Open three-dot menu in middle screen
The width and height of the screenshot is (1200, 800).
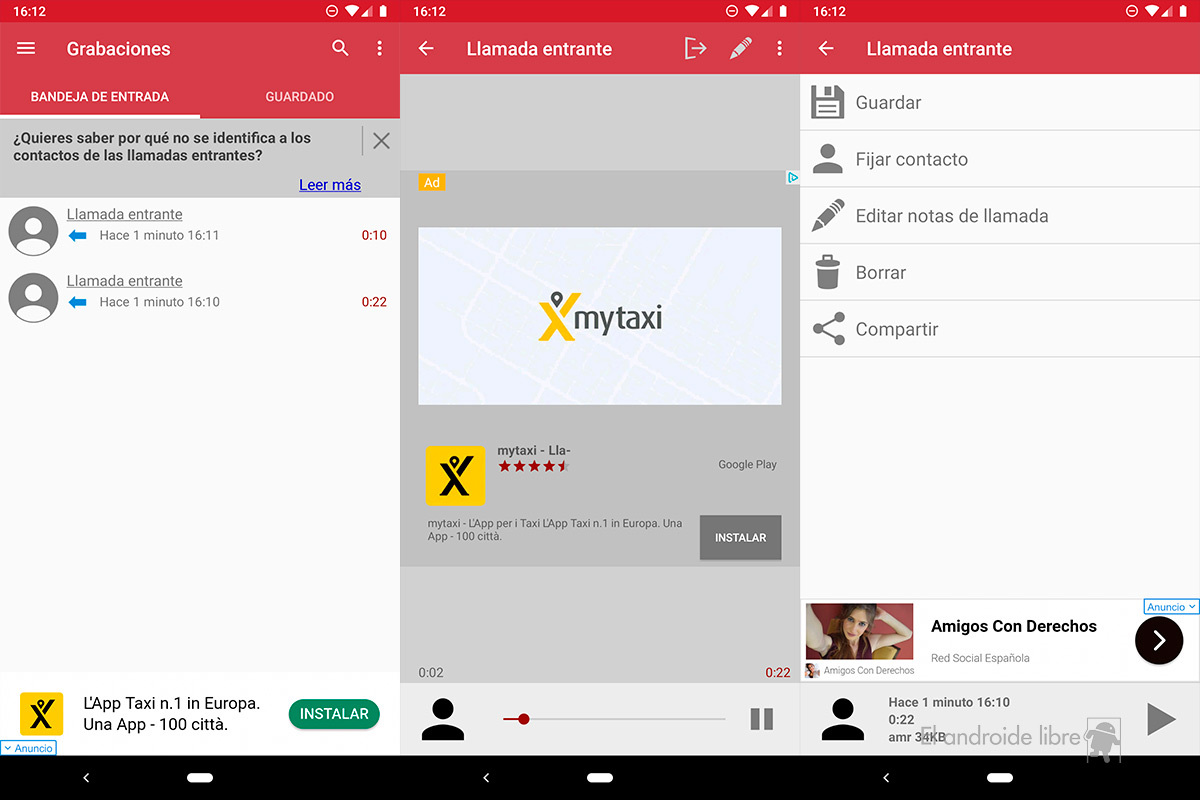click(779, 49)
